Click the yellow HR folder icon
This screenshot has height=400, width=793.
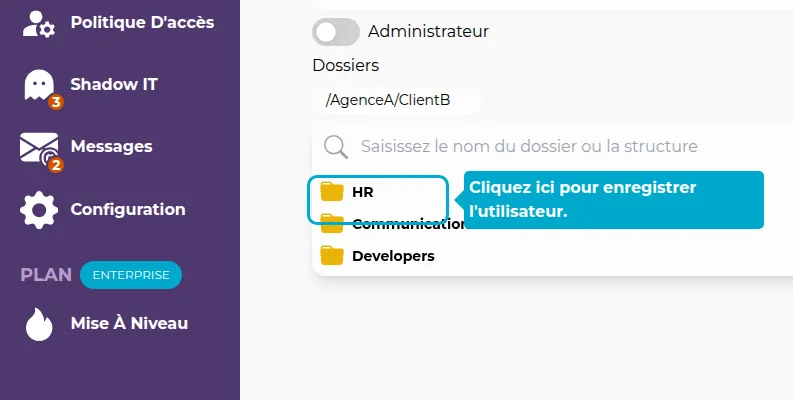(x=331, y=191)
